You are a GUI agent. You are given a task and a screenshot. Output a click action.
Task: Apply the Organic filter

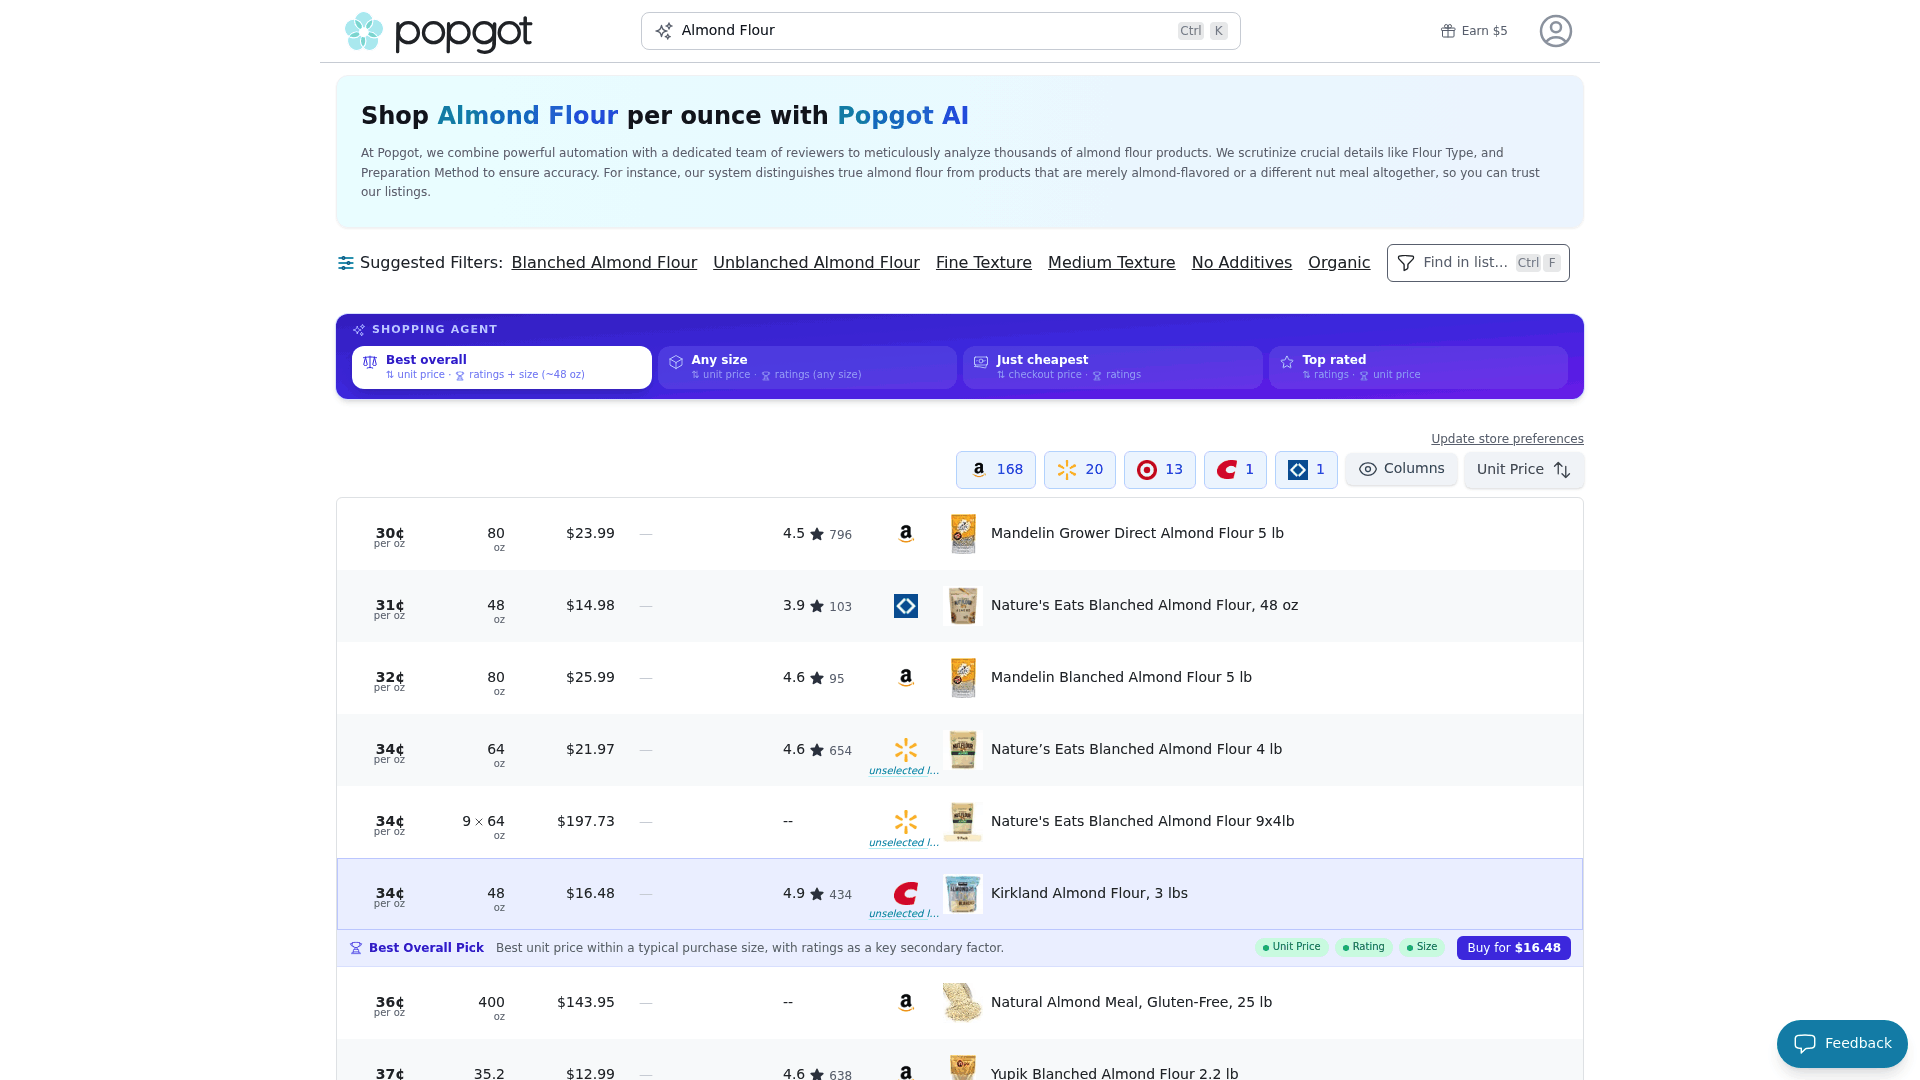click(1339, 263)
